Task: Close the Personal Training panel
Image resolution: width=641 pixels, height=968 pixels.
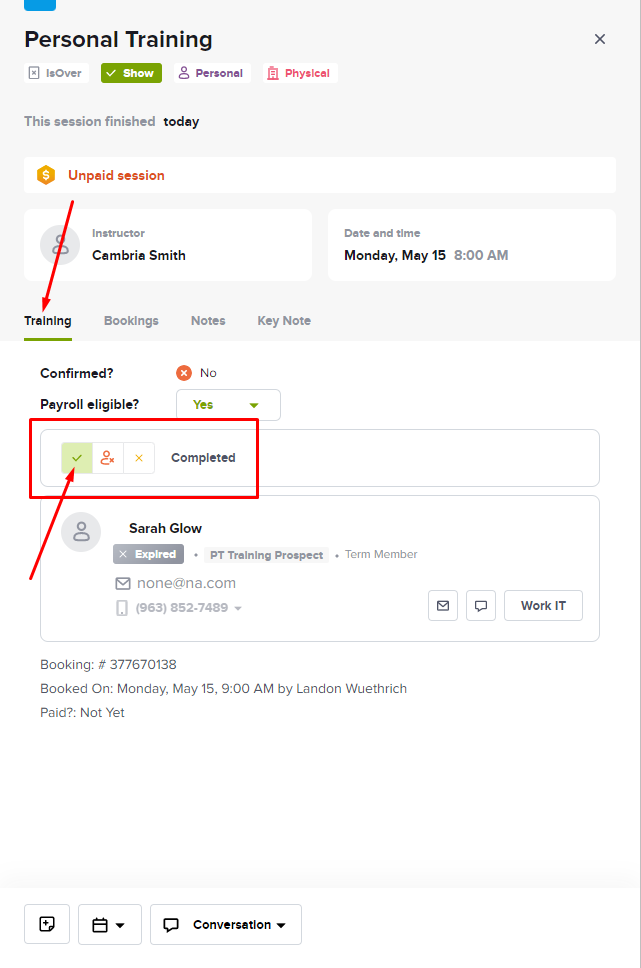Action: [600, 39]
